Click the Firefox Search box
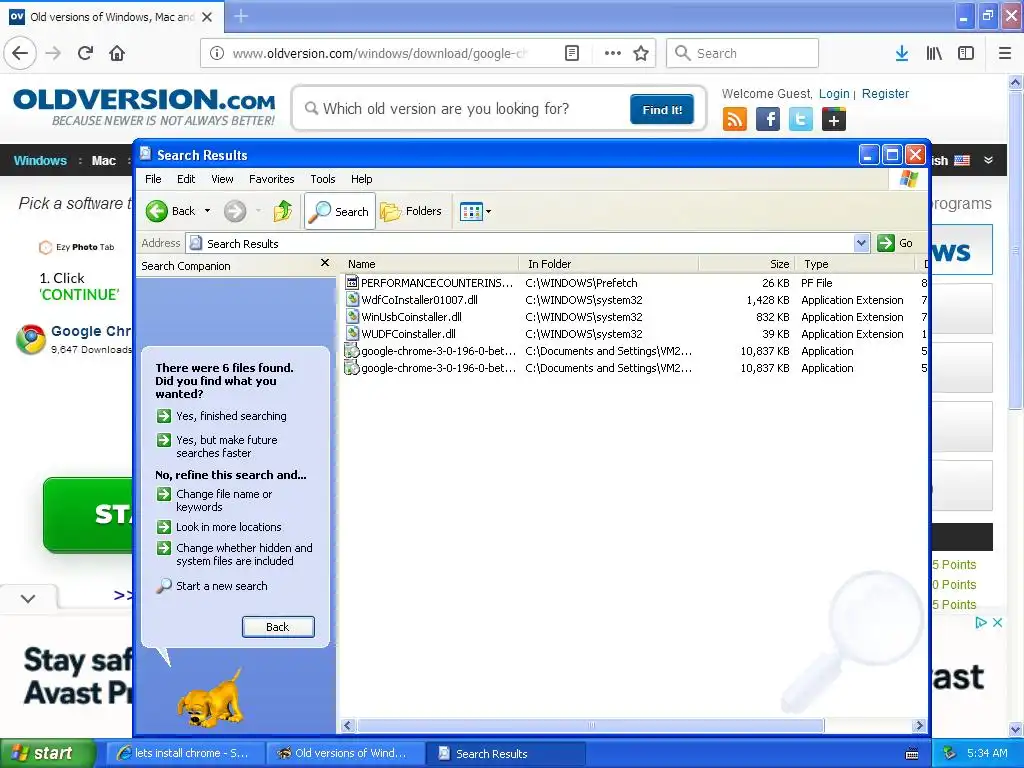The width and height of the screenshot is (1024, 768). [x=743, y=53]
